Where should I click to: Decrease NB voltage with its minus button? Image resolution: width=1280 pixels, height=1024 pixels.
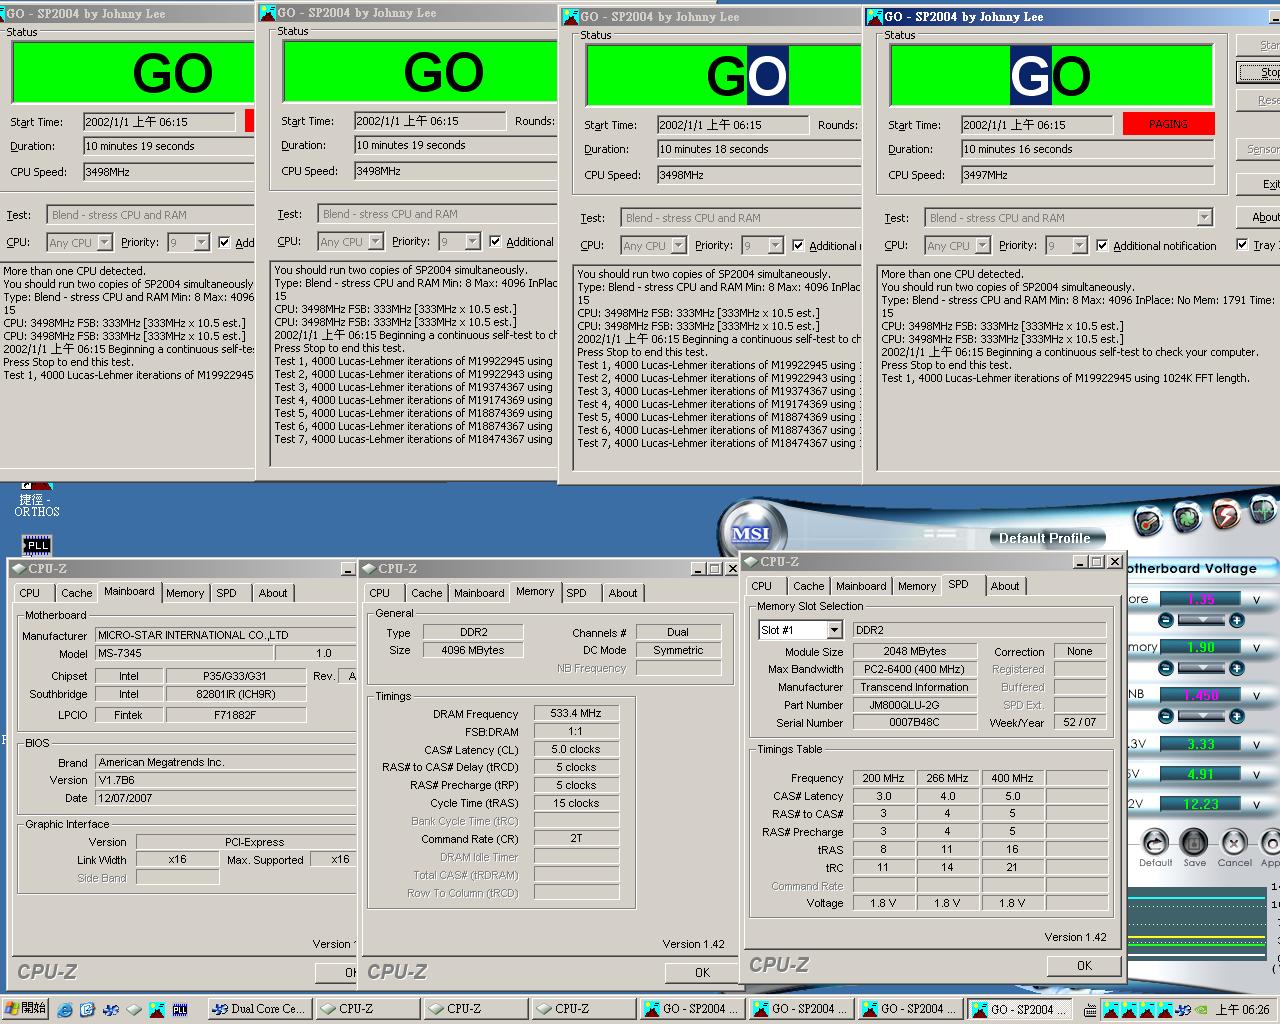(x=1165, y=716)
